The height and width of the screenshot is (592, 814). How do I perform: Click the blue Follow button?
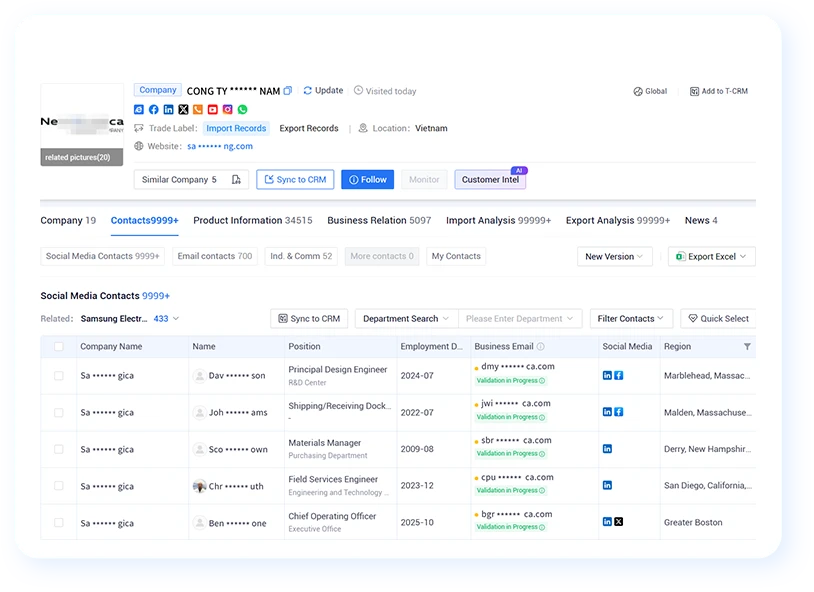[x=368, y=180]
